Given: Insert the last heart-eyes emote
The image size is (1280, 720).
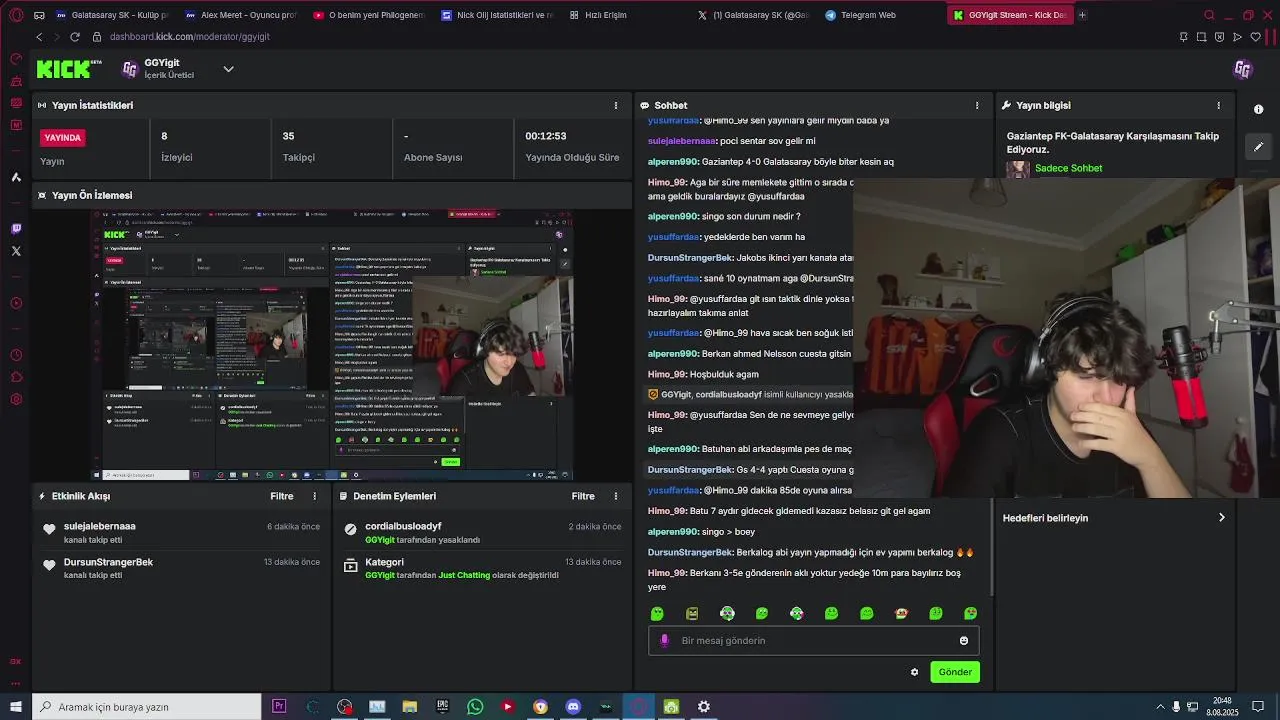Looking at the screenshot, I should (970, 613).
